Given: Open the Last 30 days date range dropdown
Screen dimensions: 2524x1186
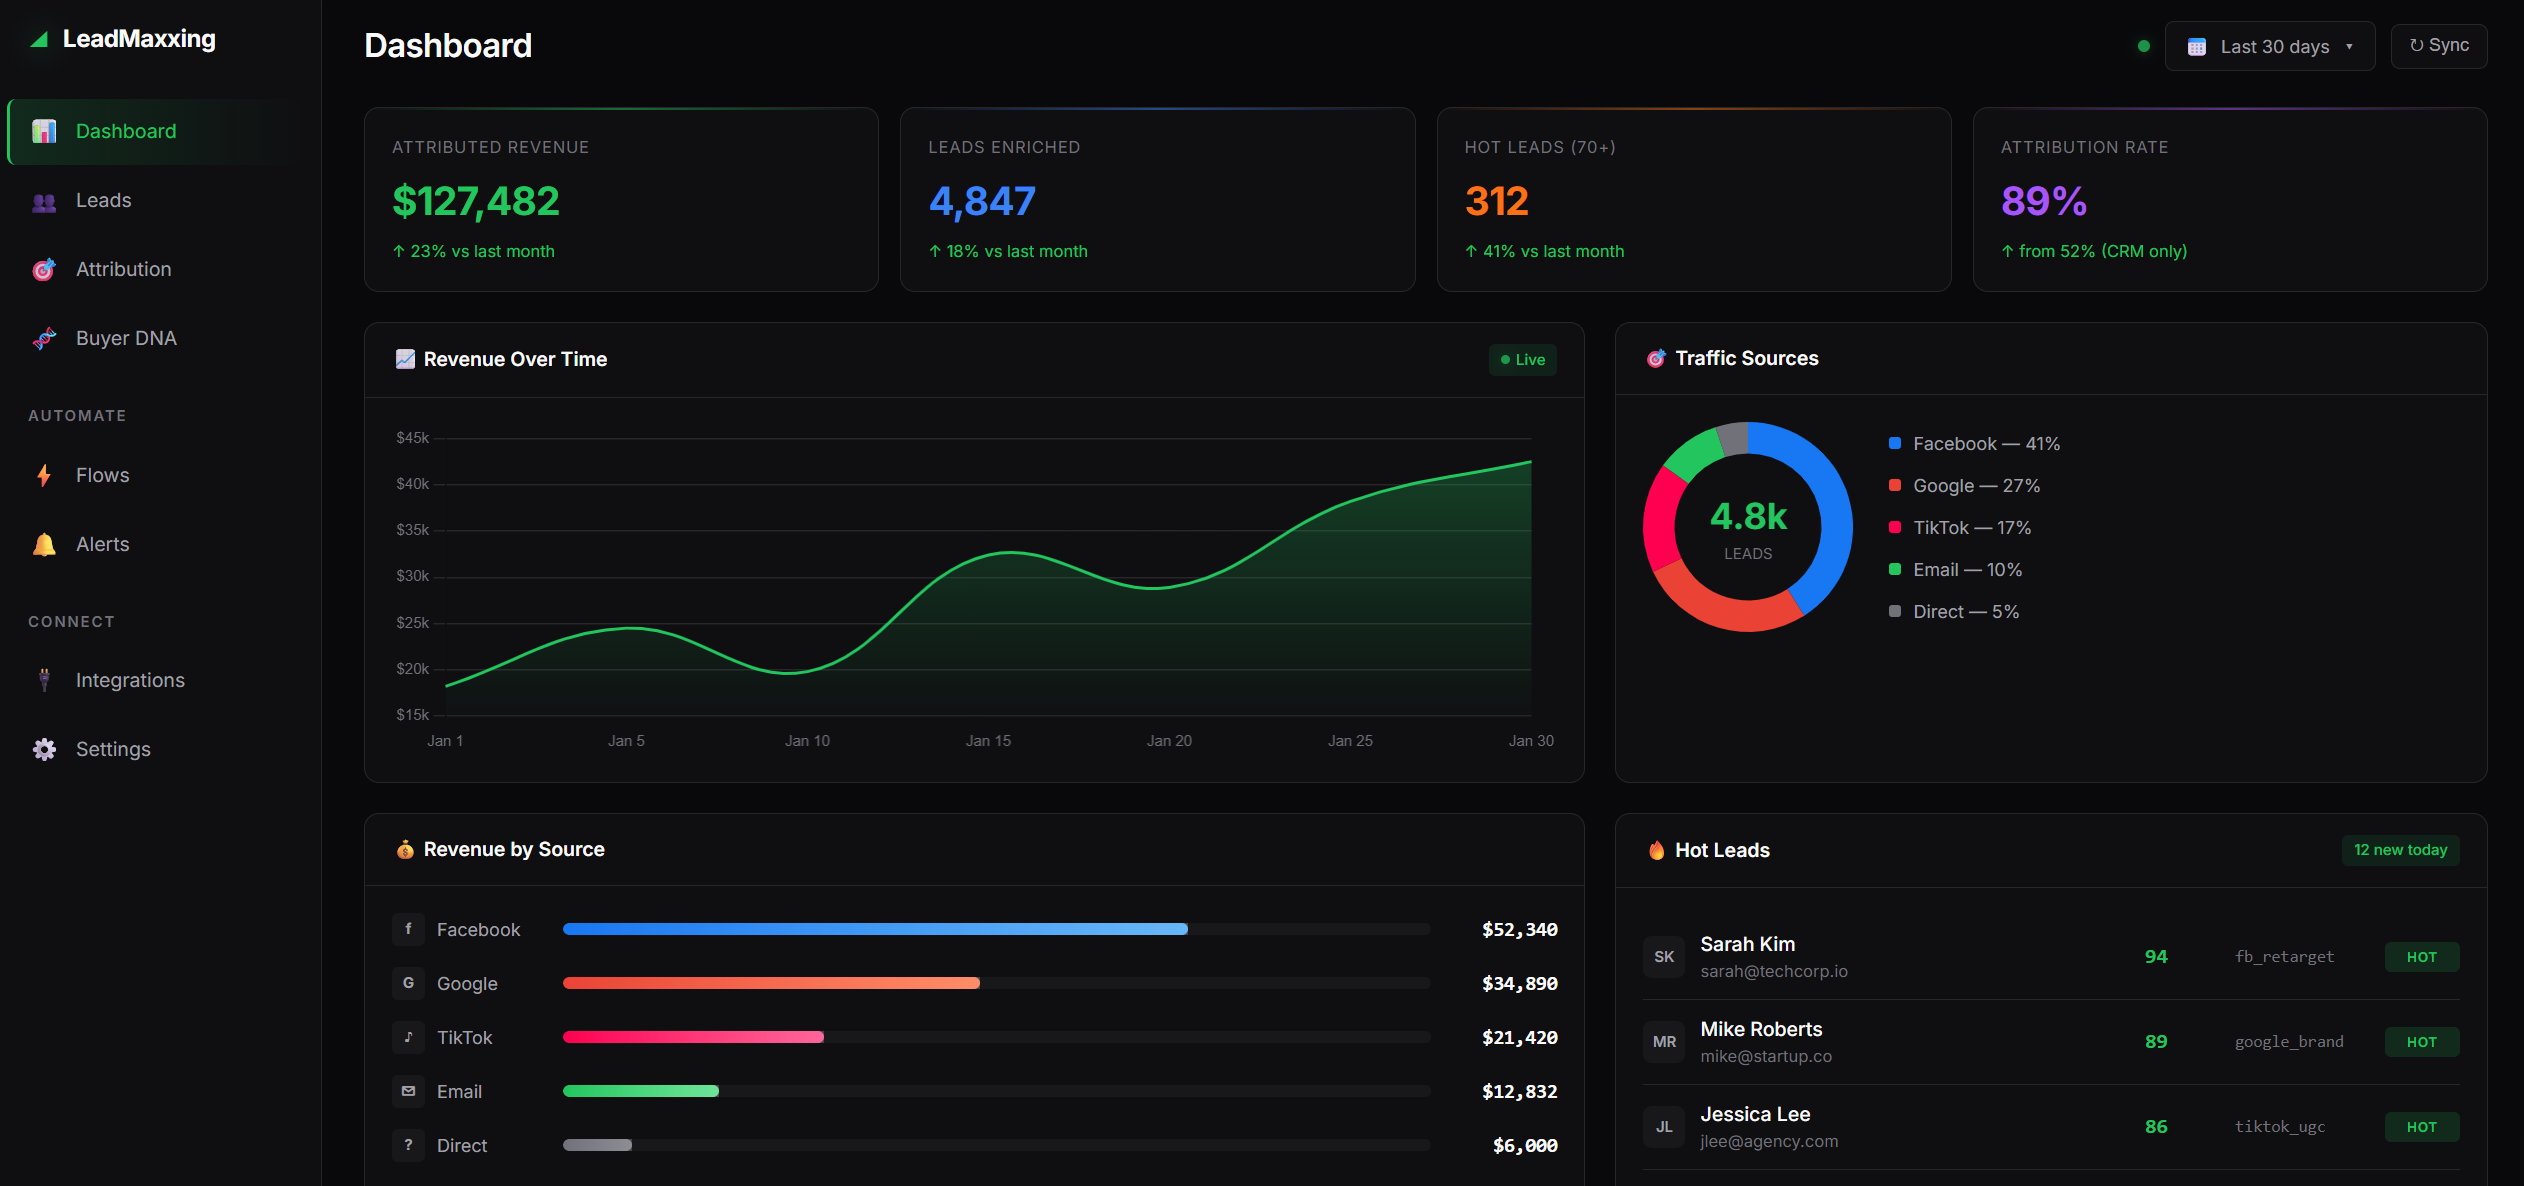Looking at the screenshot, I should coord(2270,46).
